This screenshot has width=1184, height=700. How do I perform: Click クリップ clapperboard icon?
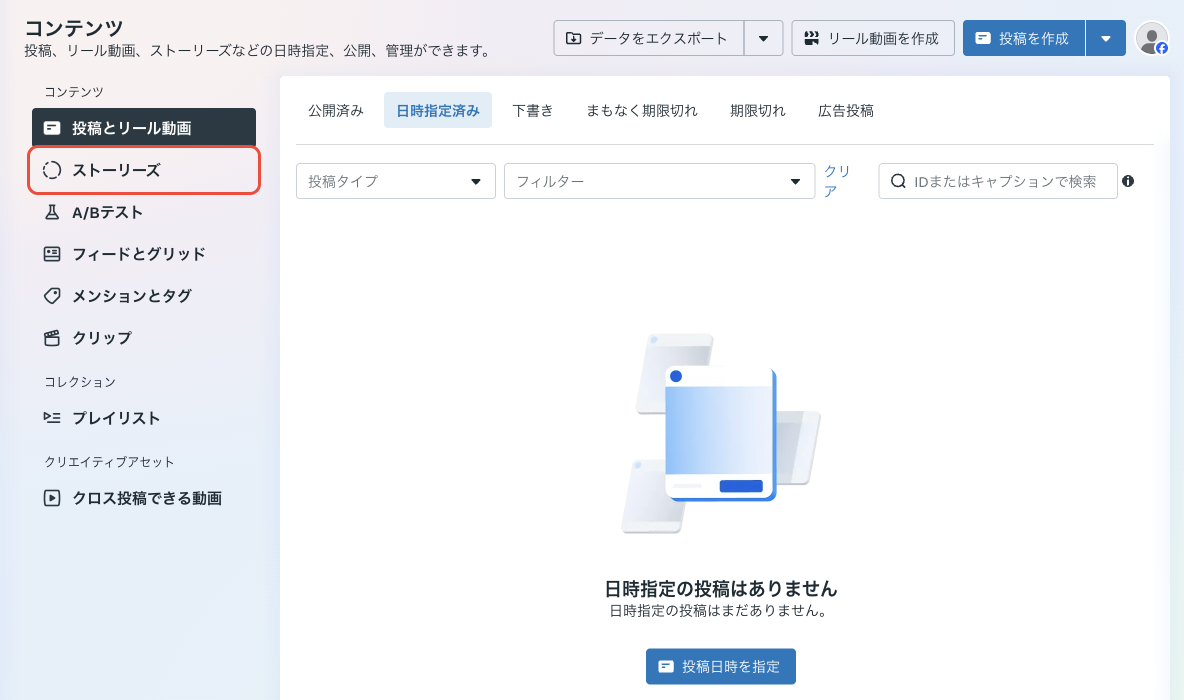[52, 338]
